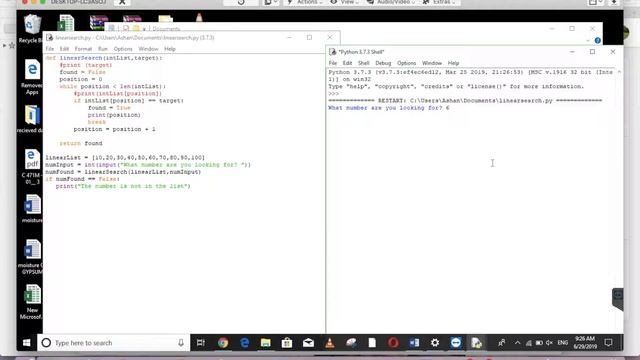Select the C 471M pdf desktop file

pos(31,166)
